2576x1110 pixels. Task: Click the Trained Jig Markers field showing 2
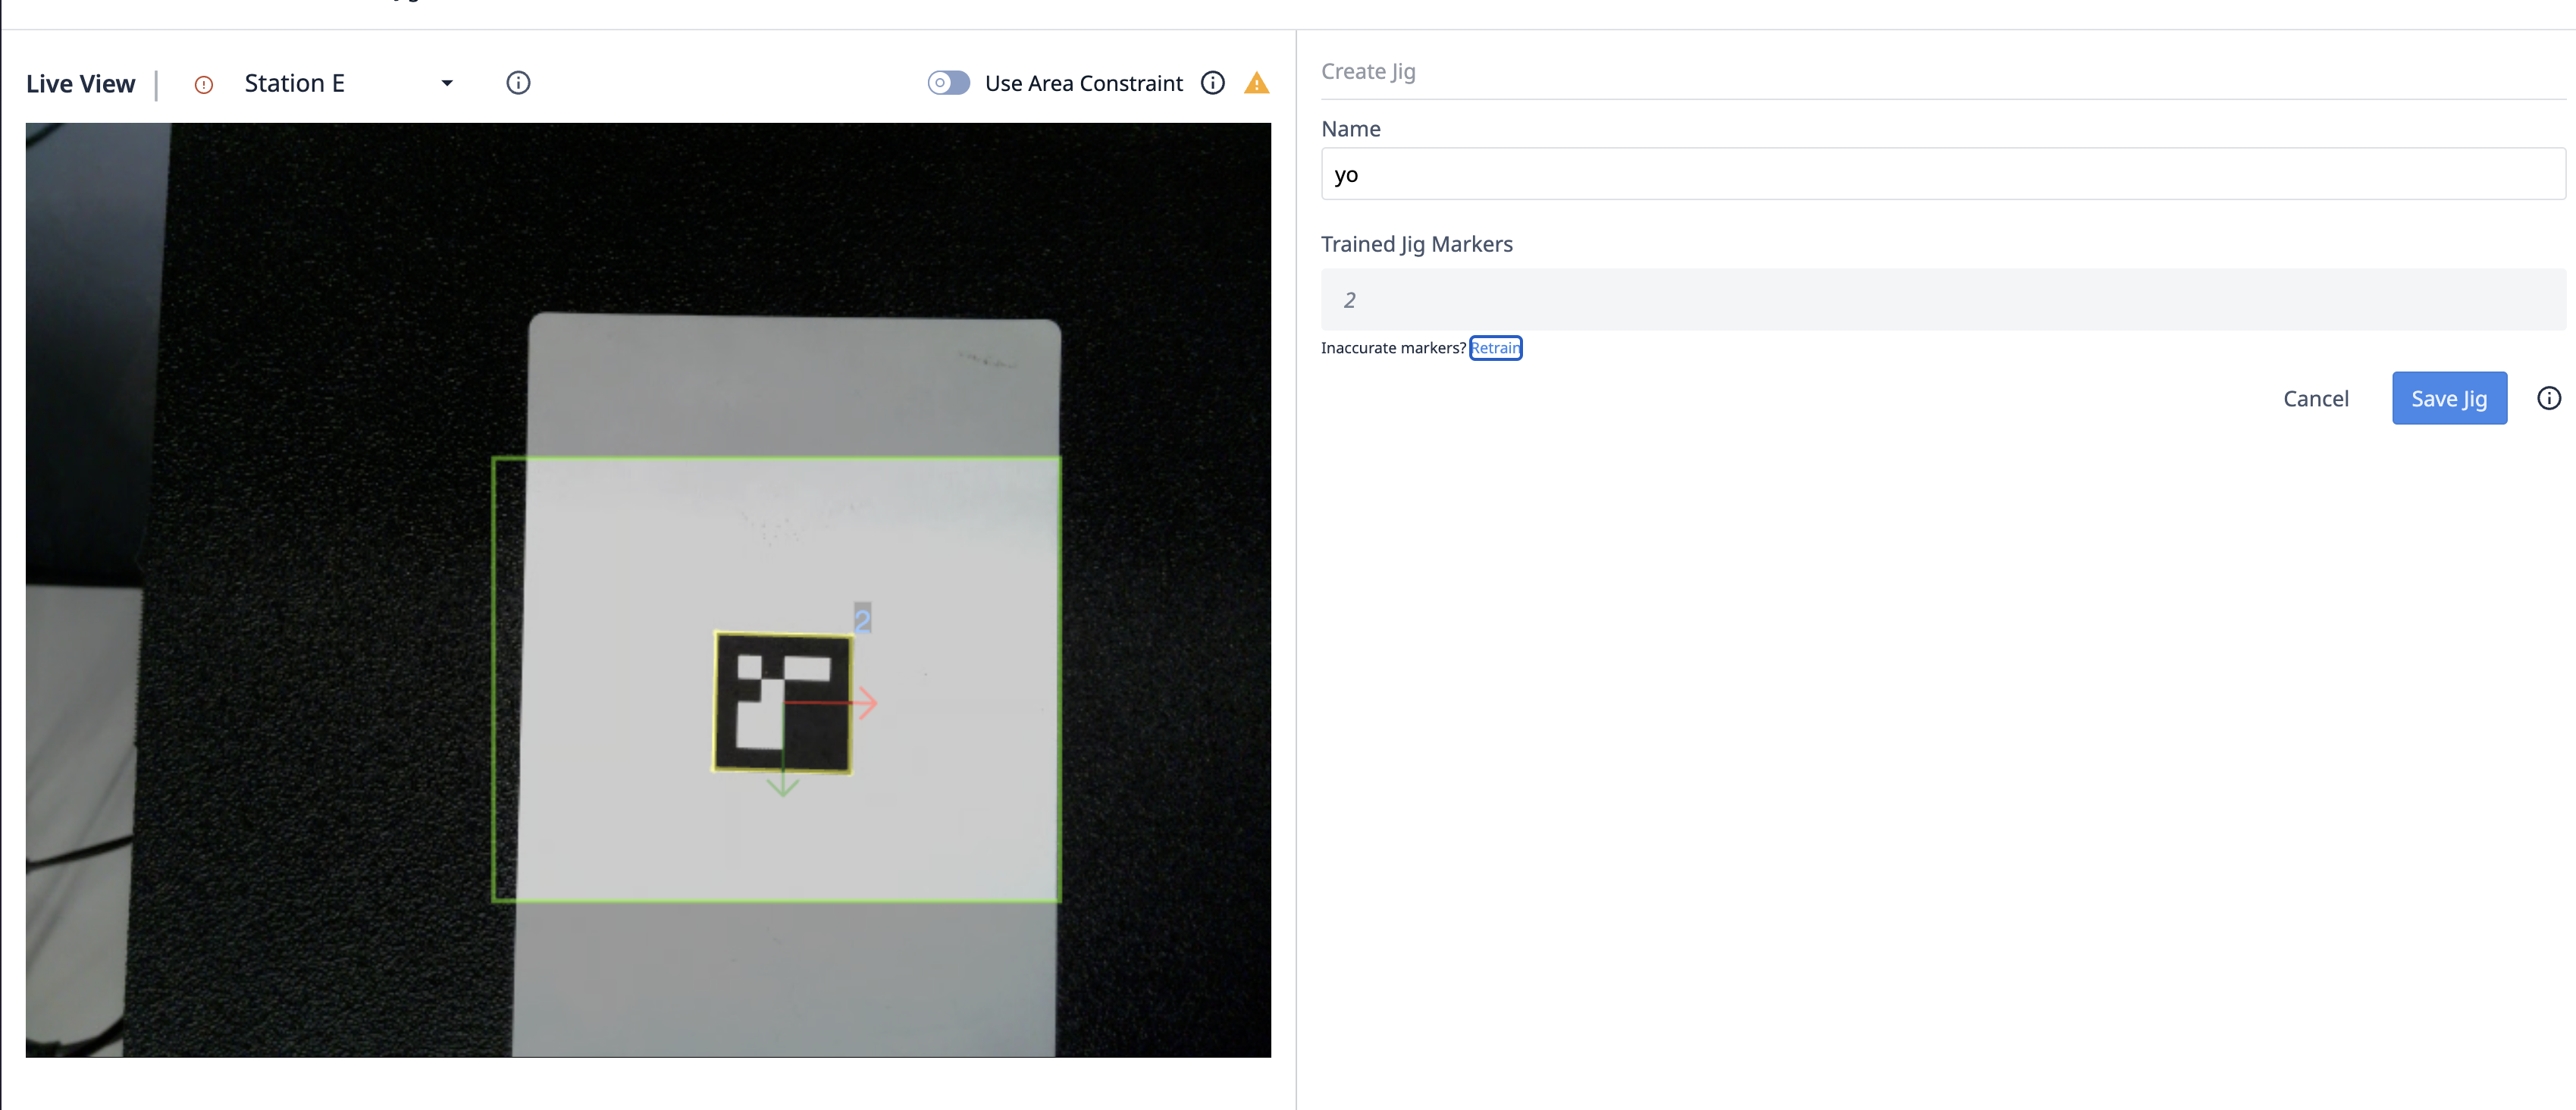[x=1942, y=299]
